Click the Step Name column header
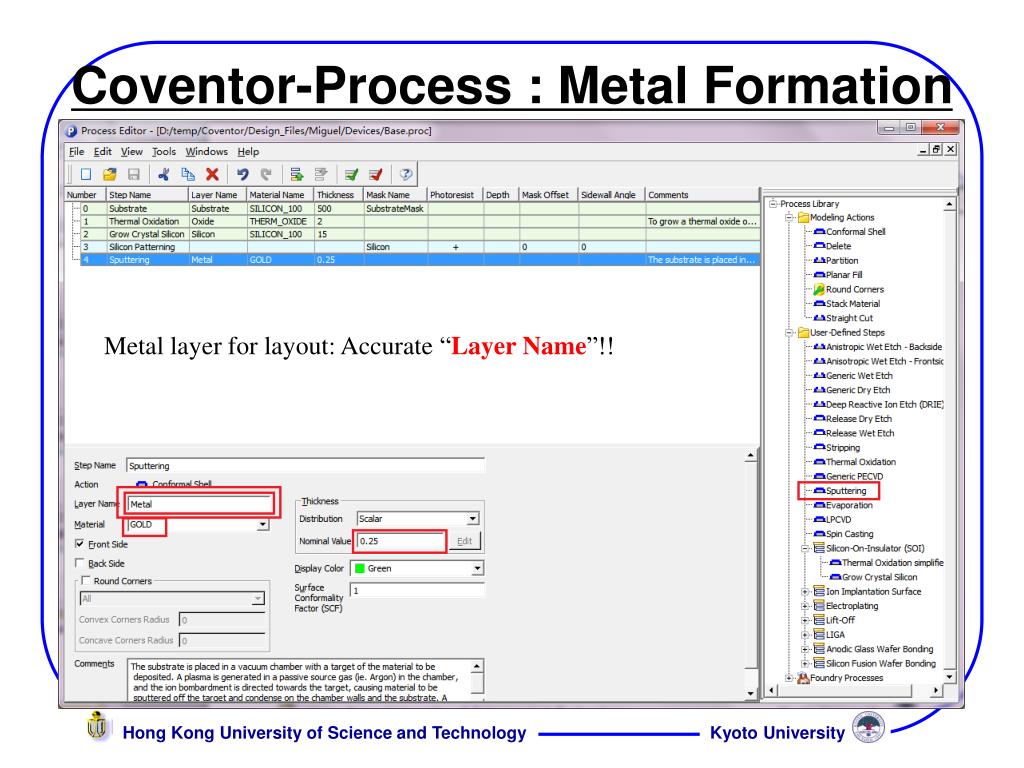Screen dimensions: 1024x768 pos(148,195)
